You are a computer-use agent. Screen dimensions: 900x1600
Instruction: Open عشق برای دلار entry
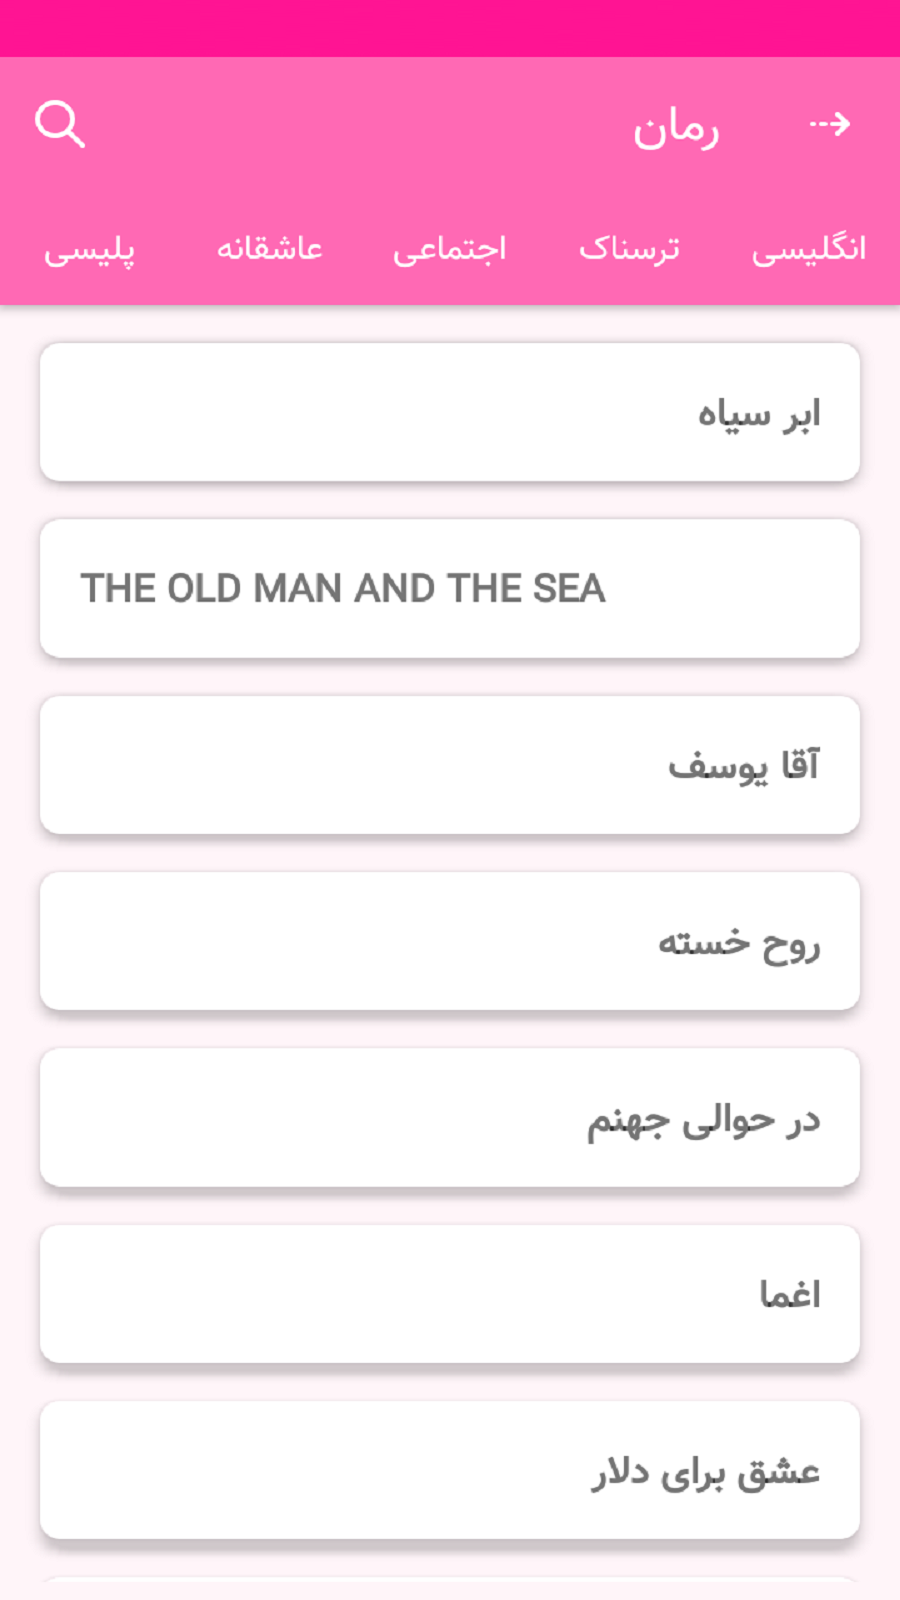(450, 1470)
